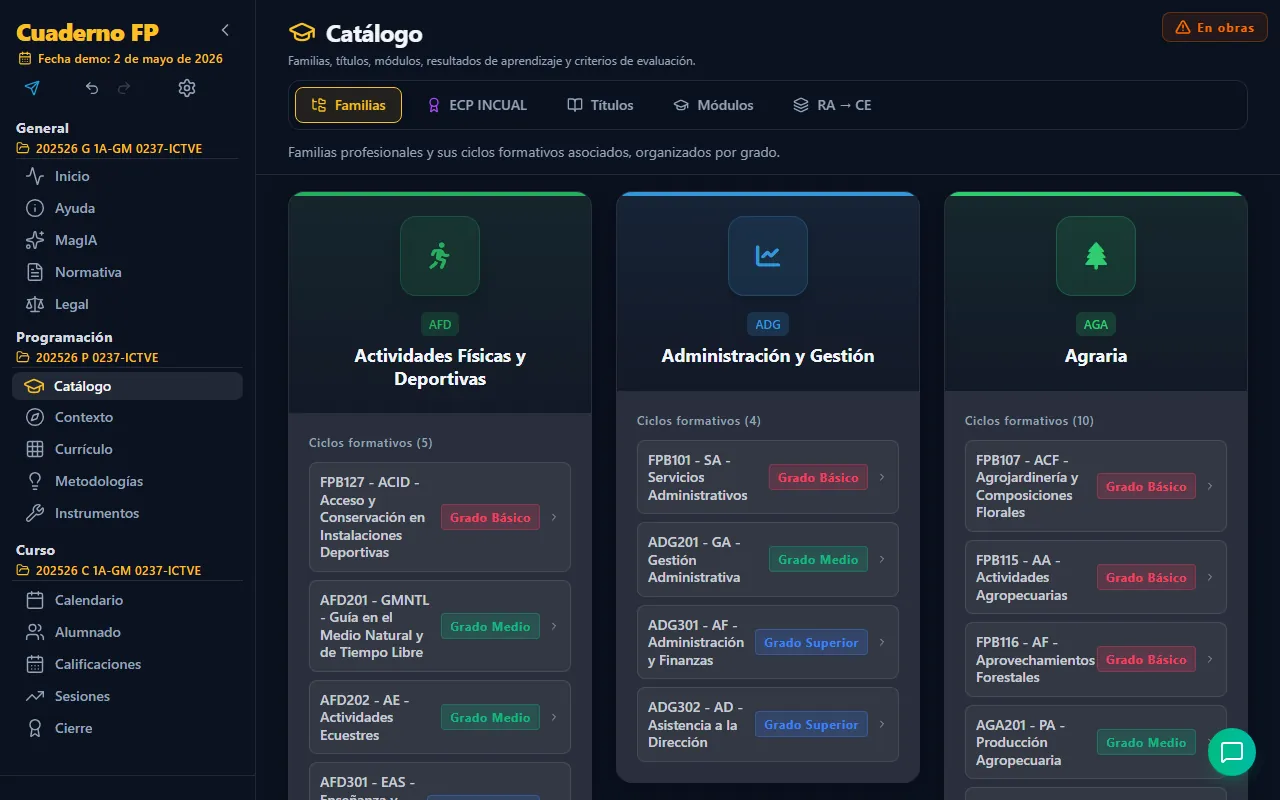Click the paper plane send icon
The image size is (1280, 800).
click(32, 88)
